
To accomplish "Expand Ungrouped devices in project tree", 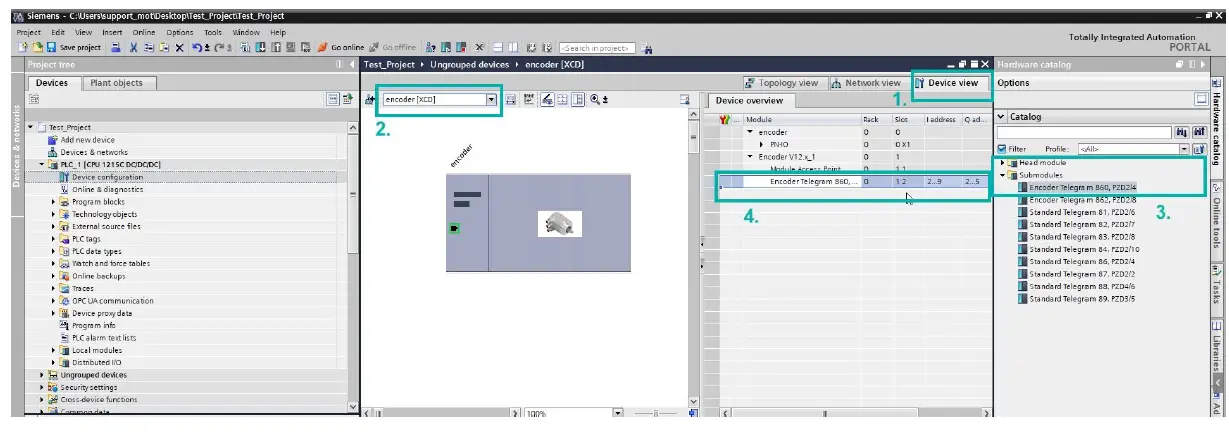I will coord(42,375).
